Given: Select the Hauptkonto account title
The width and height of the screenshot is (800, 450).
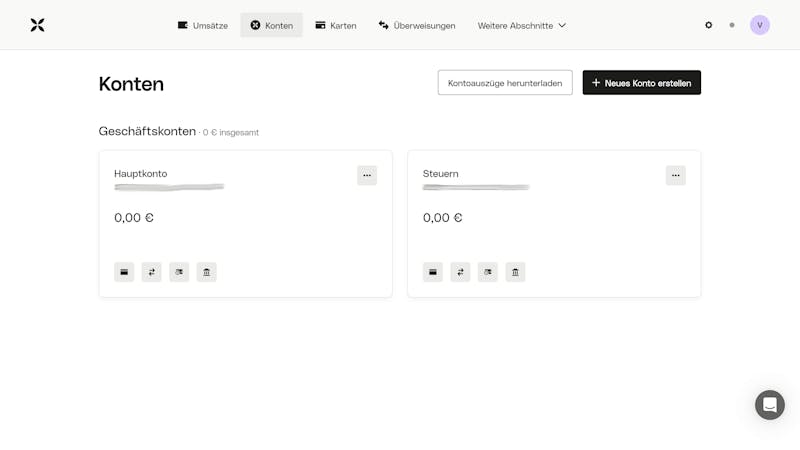Looking at the screenshot, I should [x=141, y=173].
